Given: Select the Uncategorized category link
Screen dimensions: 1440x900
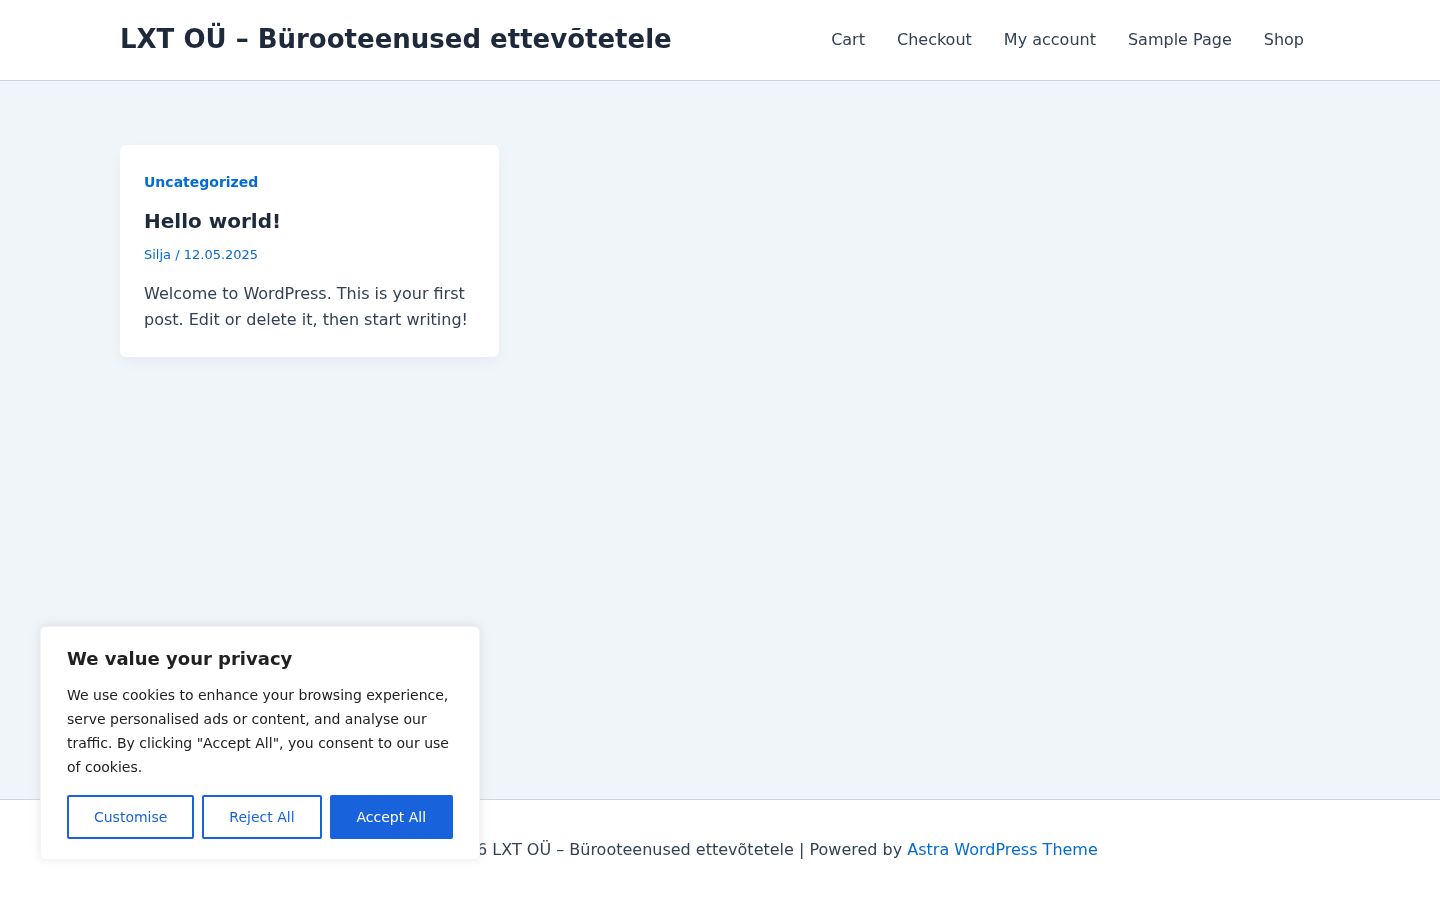Looking at the screenshot, I should pos(201,182).
